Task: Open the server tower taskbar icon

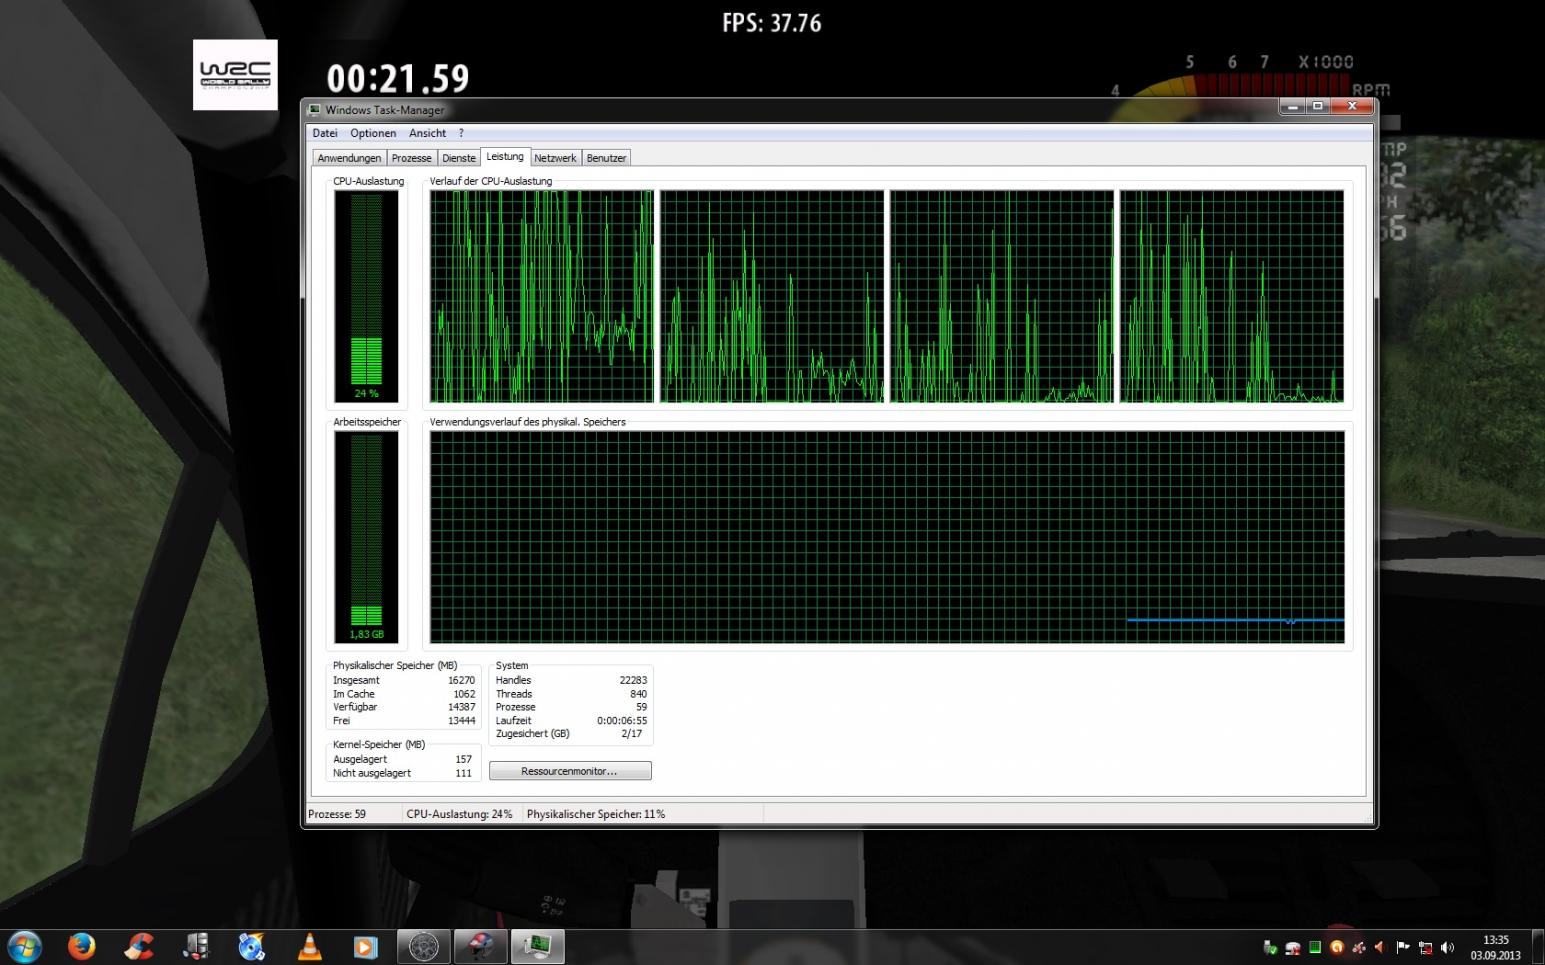Action: tap(196, 946)
